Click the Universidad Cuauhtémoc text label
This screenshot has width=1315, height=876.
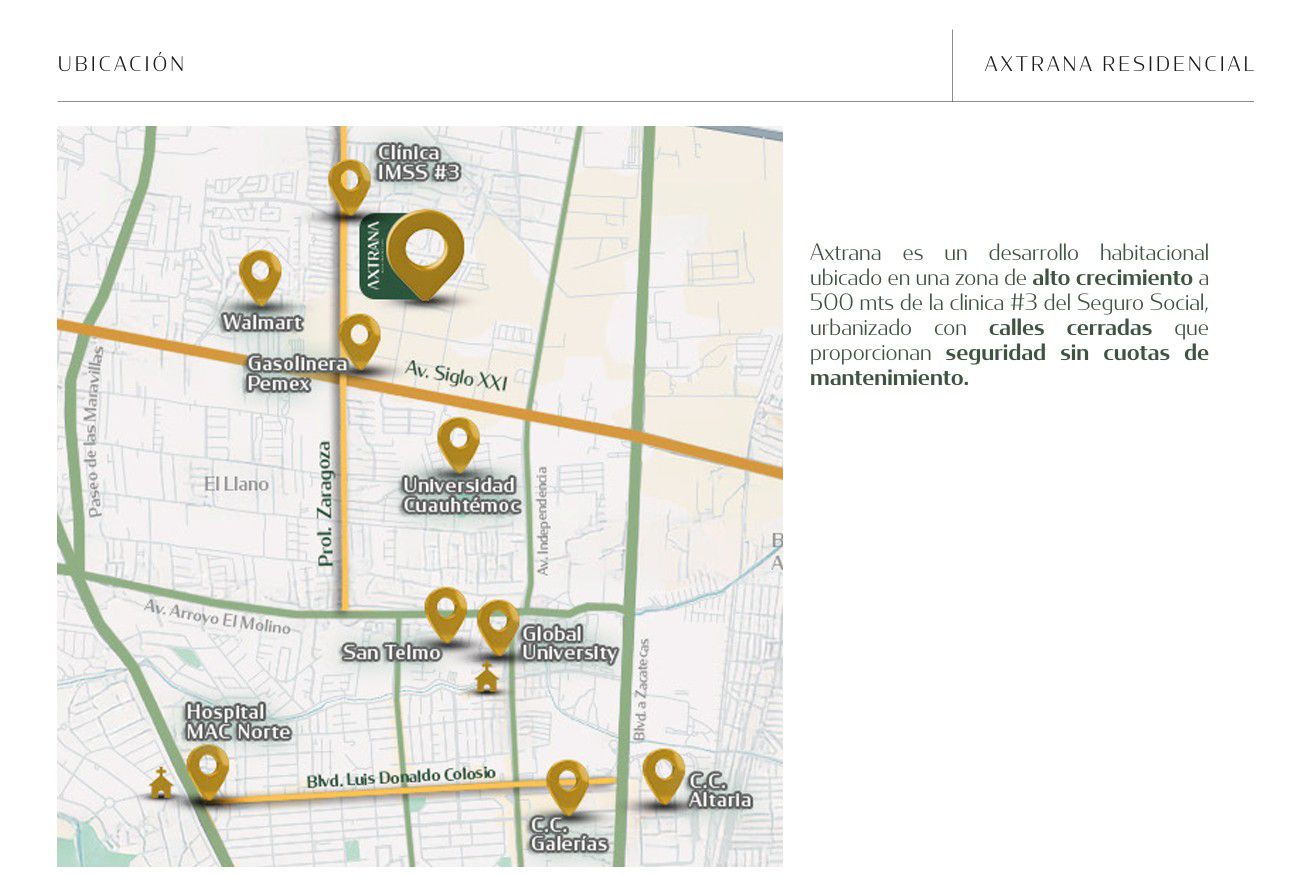point(462,496)
